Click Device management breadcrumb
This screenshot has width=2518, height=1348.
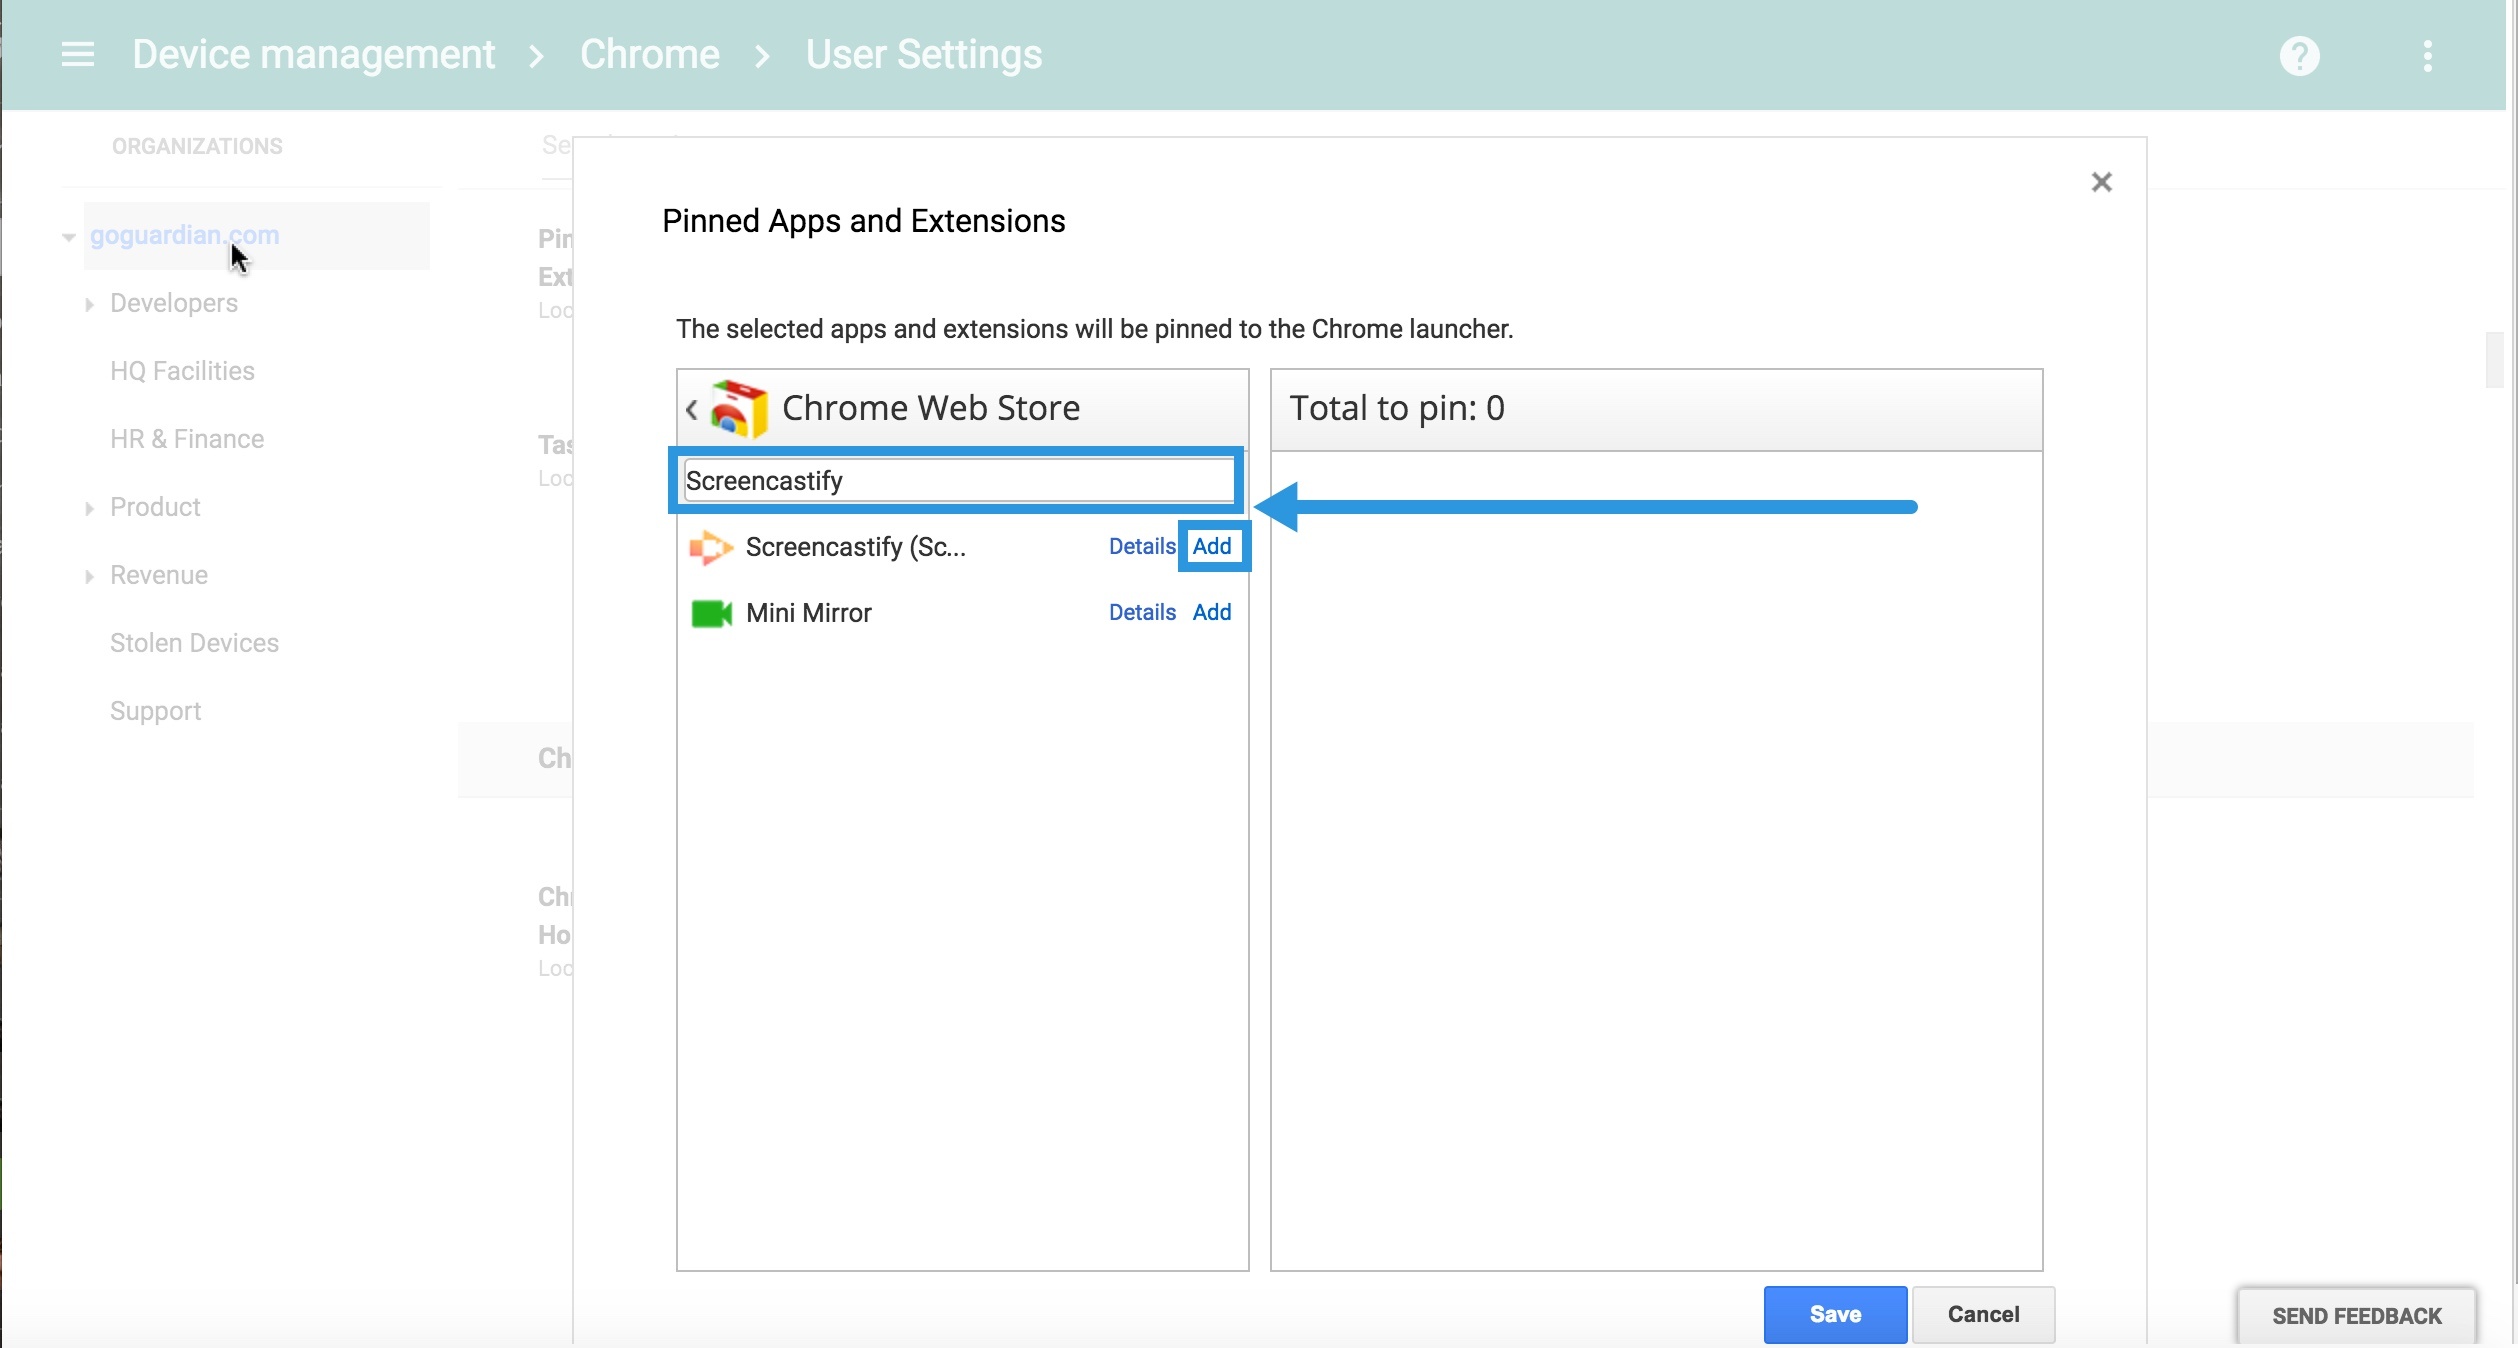(313, 55)
